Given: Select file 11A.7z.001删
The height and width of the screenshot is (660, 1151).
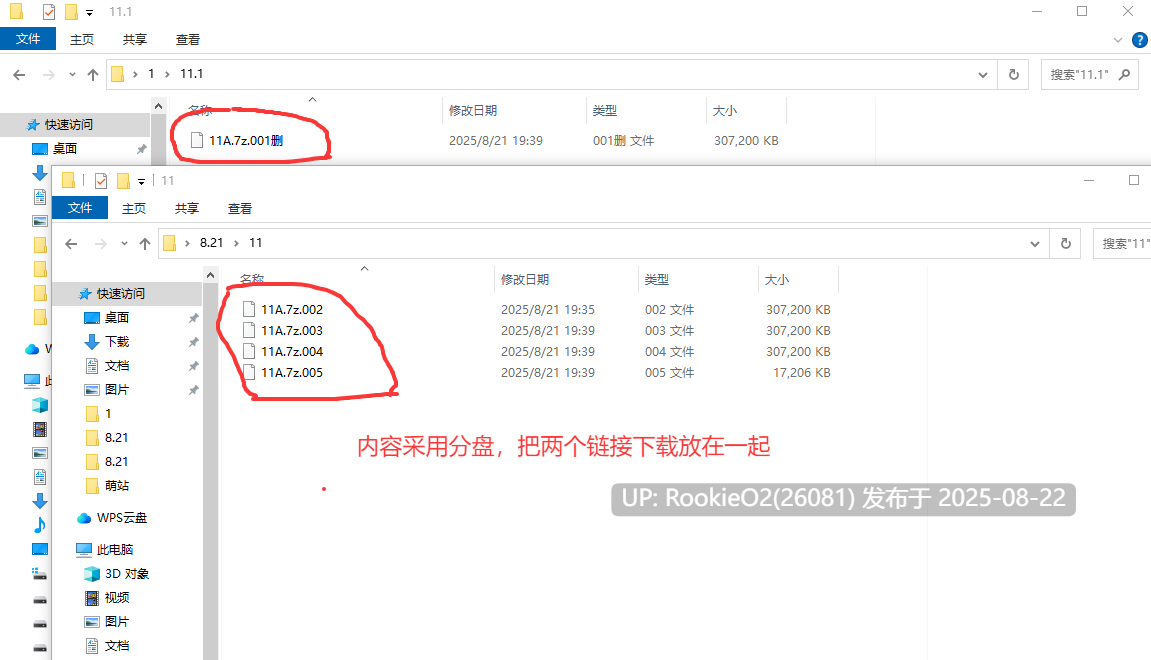Looking at the screenshot, I should 246,140.
